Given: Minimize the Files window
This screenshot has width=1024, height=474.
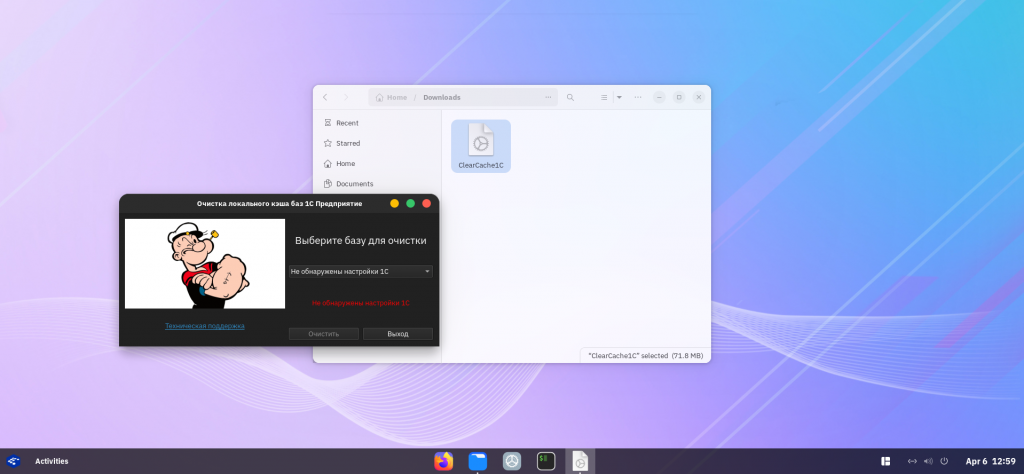Looking at the screenshot, I should pos(660,97).
